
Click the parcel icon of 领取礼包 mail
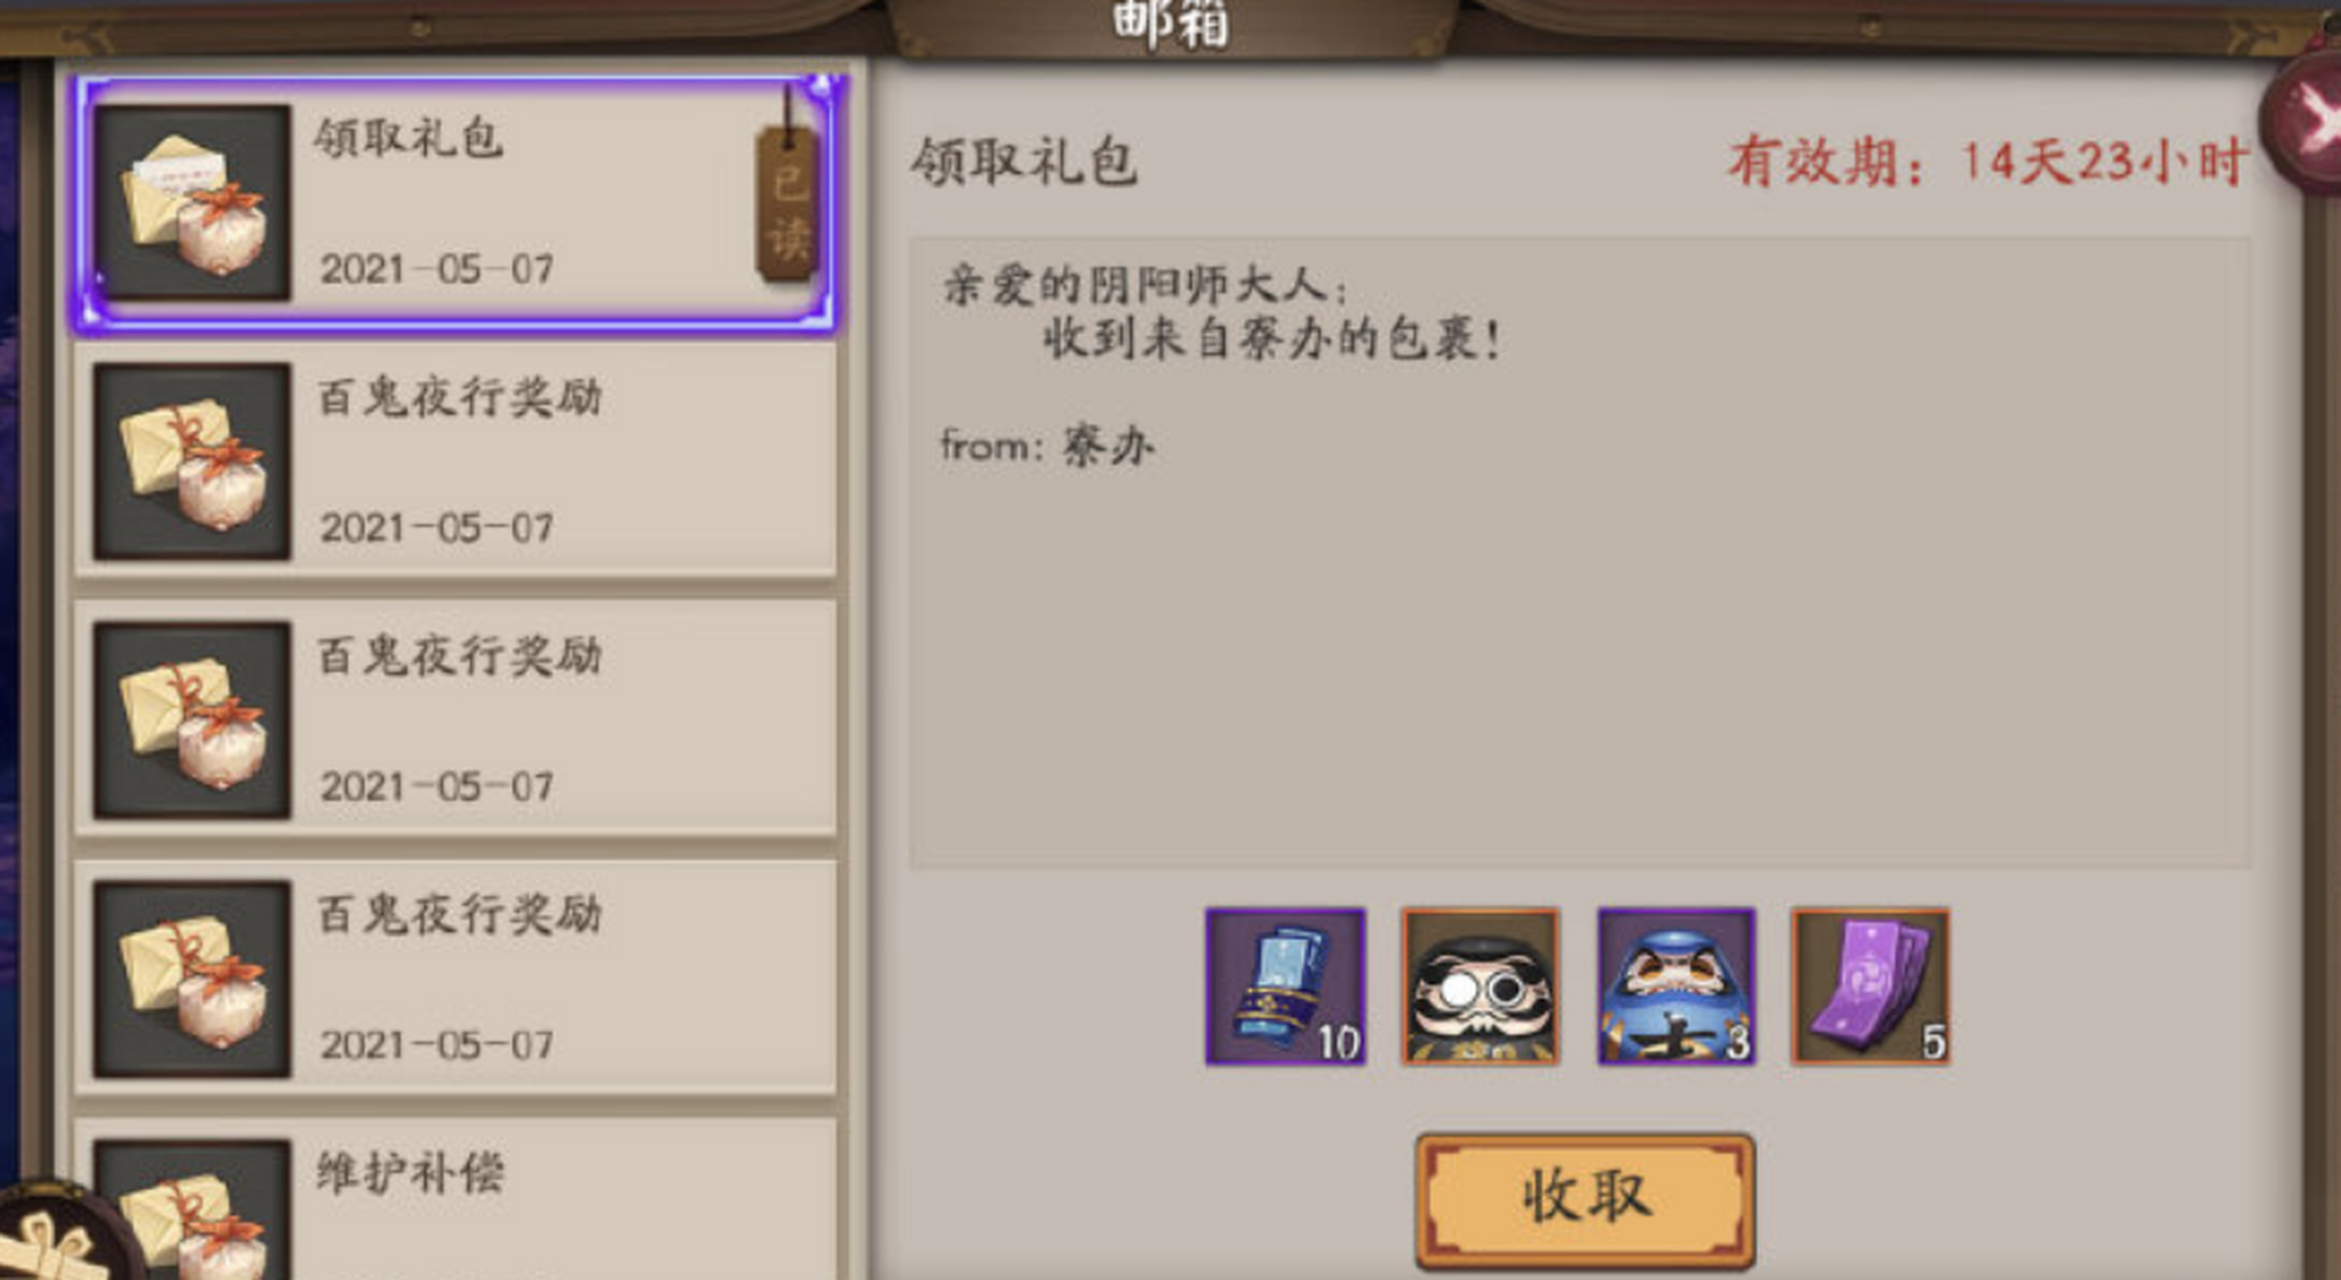(x=192, y=203)
